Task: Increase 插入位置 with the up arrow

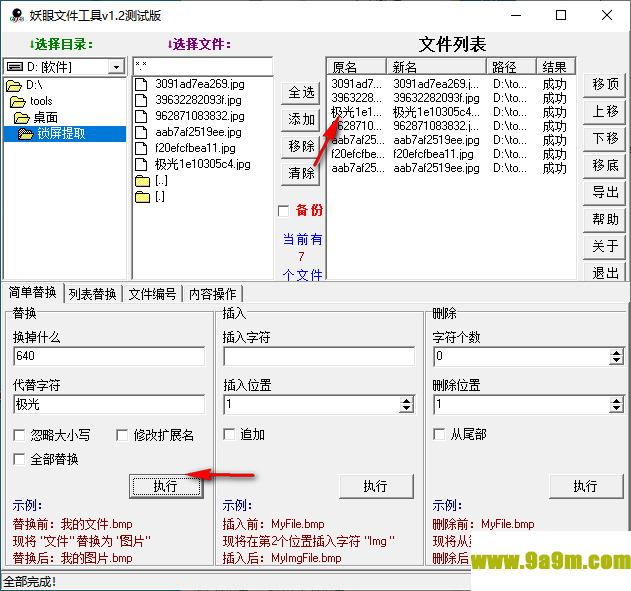Action: click(x=407, y=401)
